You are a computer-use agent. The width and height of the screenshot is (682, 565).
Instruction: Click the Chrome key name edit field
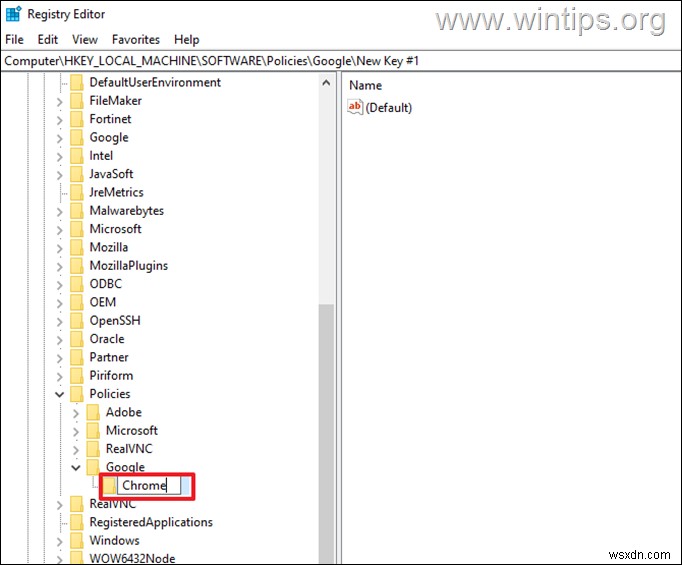tap(149, 485)
